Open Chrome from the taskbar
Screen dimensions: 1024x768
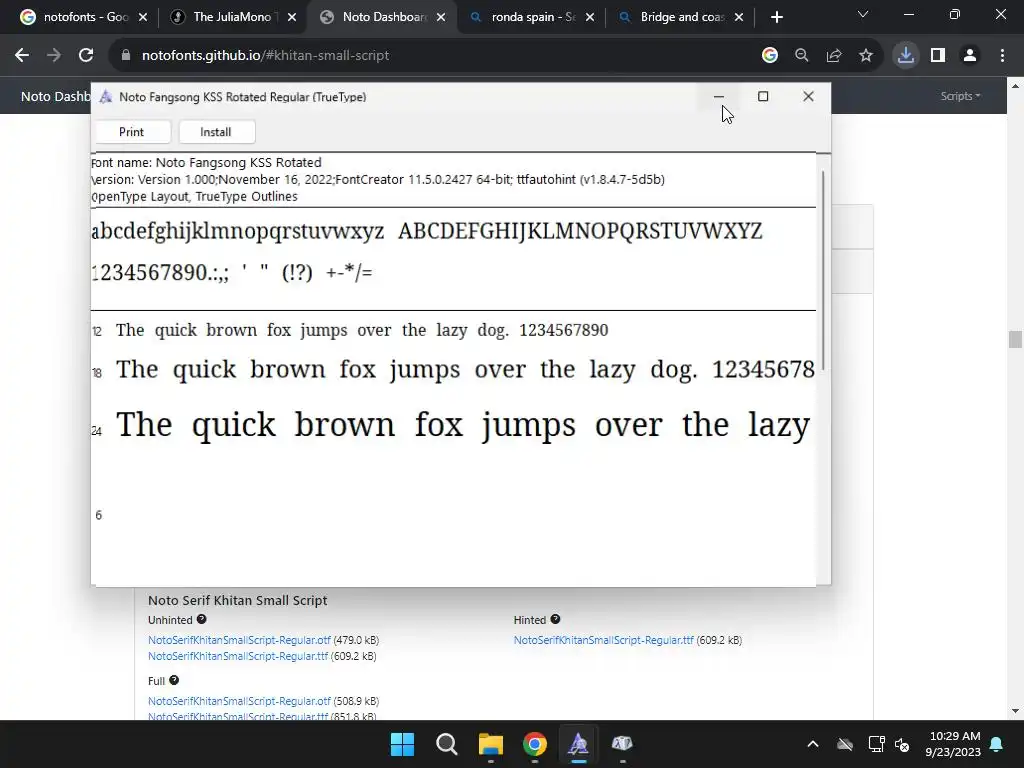[535, 744]
